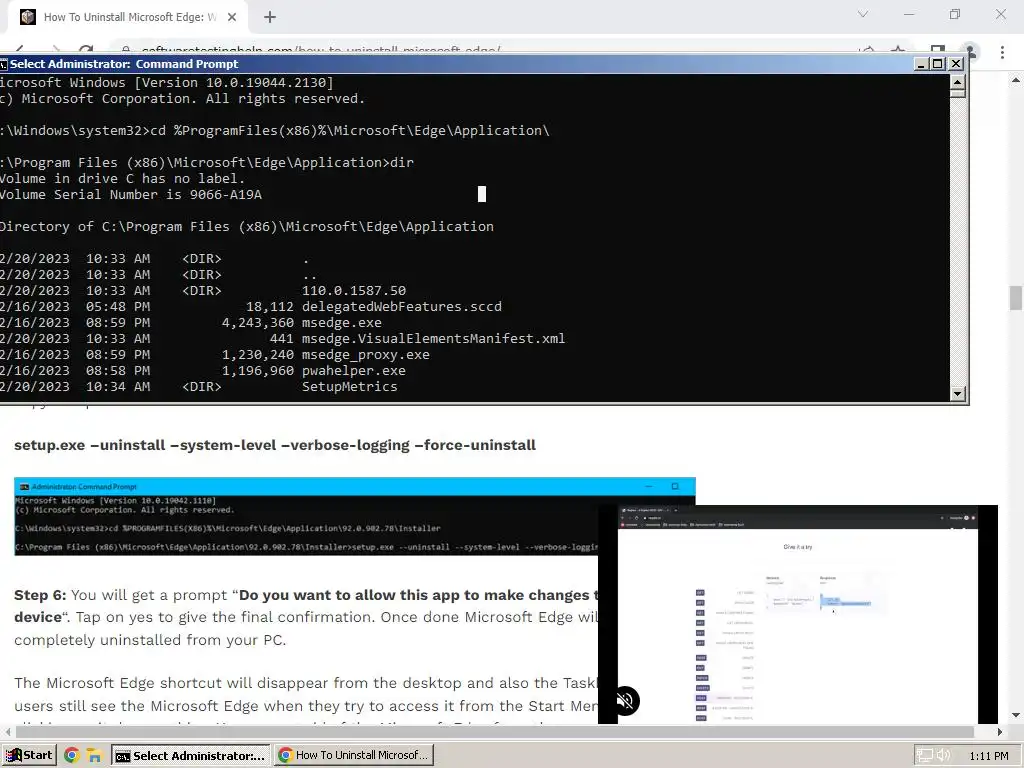Click the Command Prompt title bar system icon
This screenshot has width=1024, height=768.
[3, 64]
